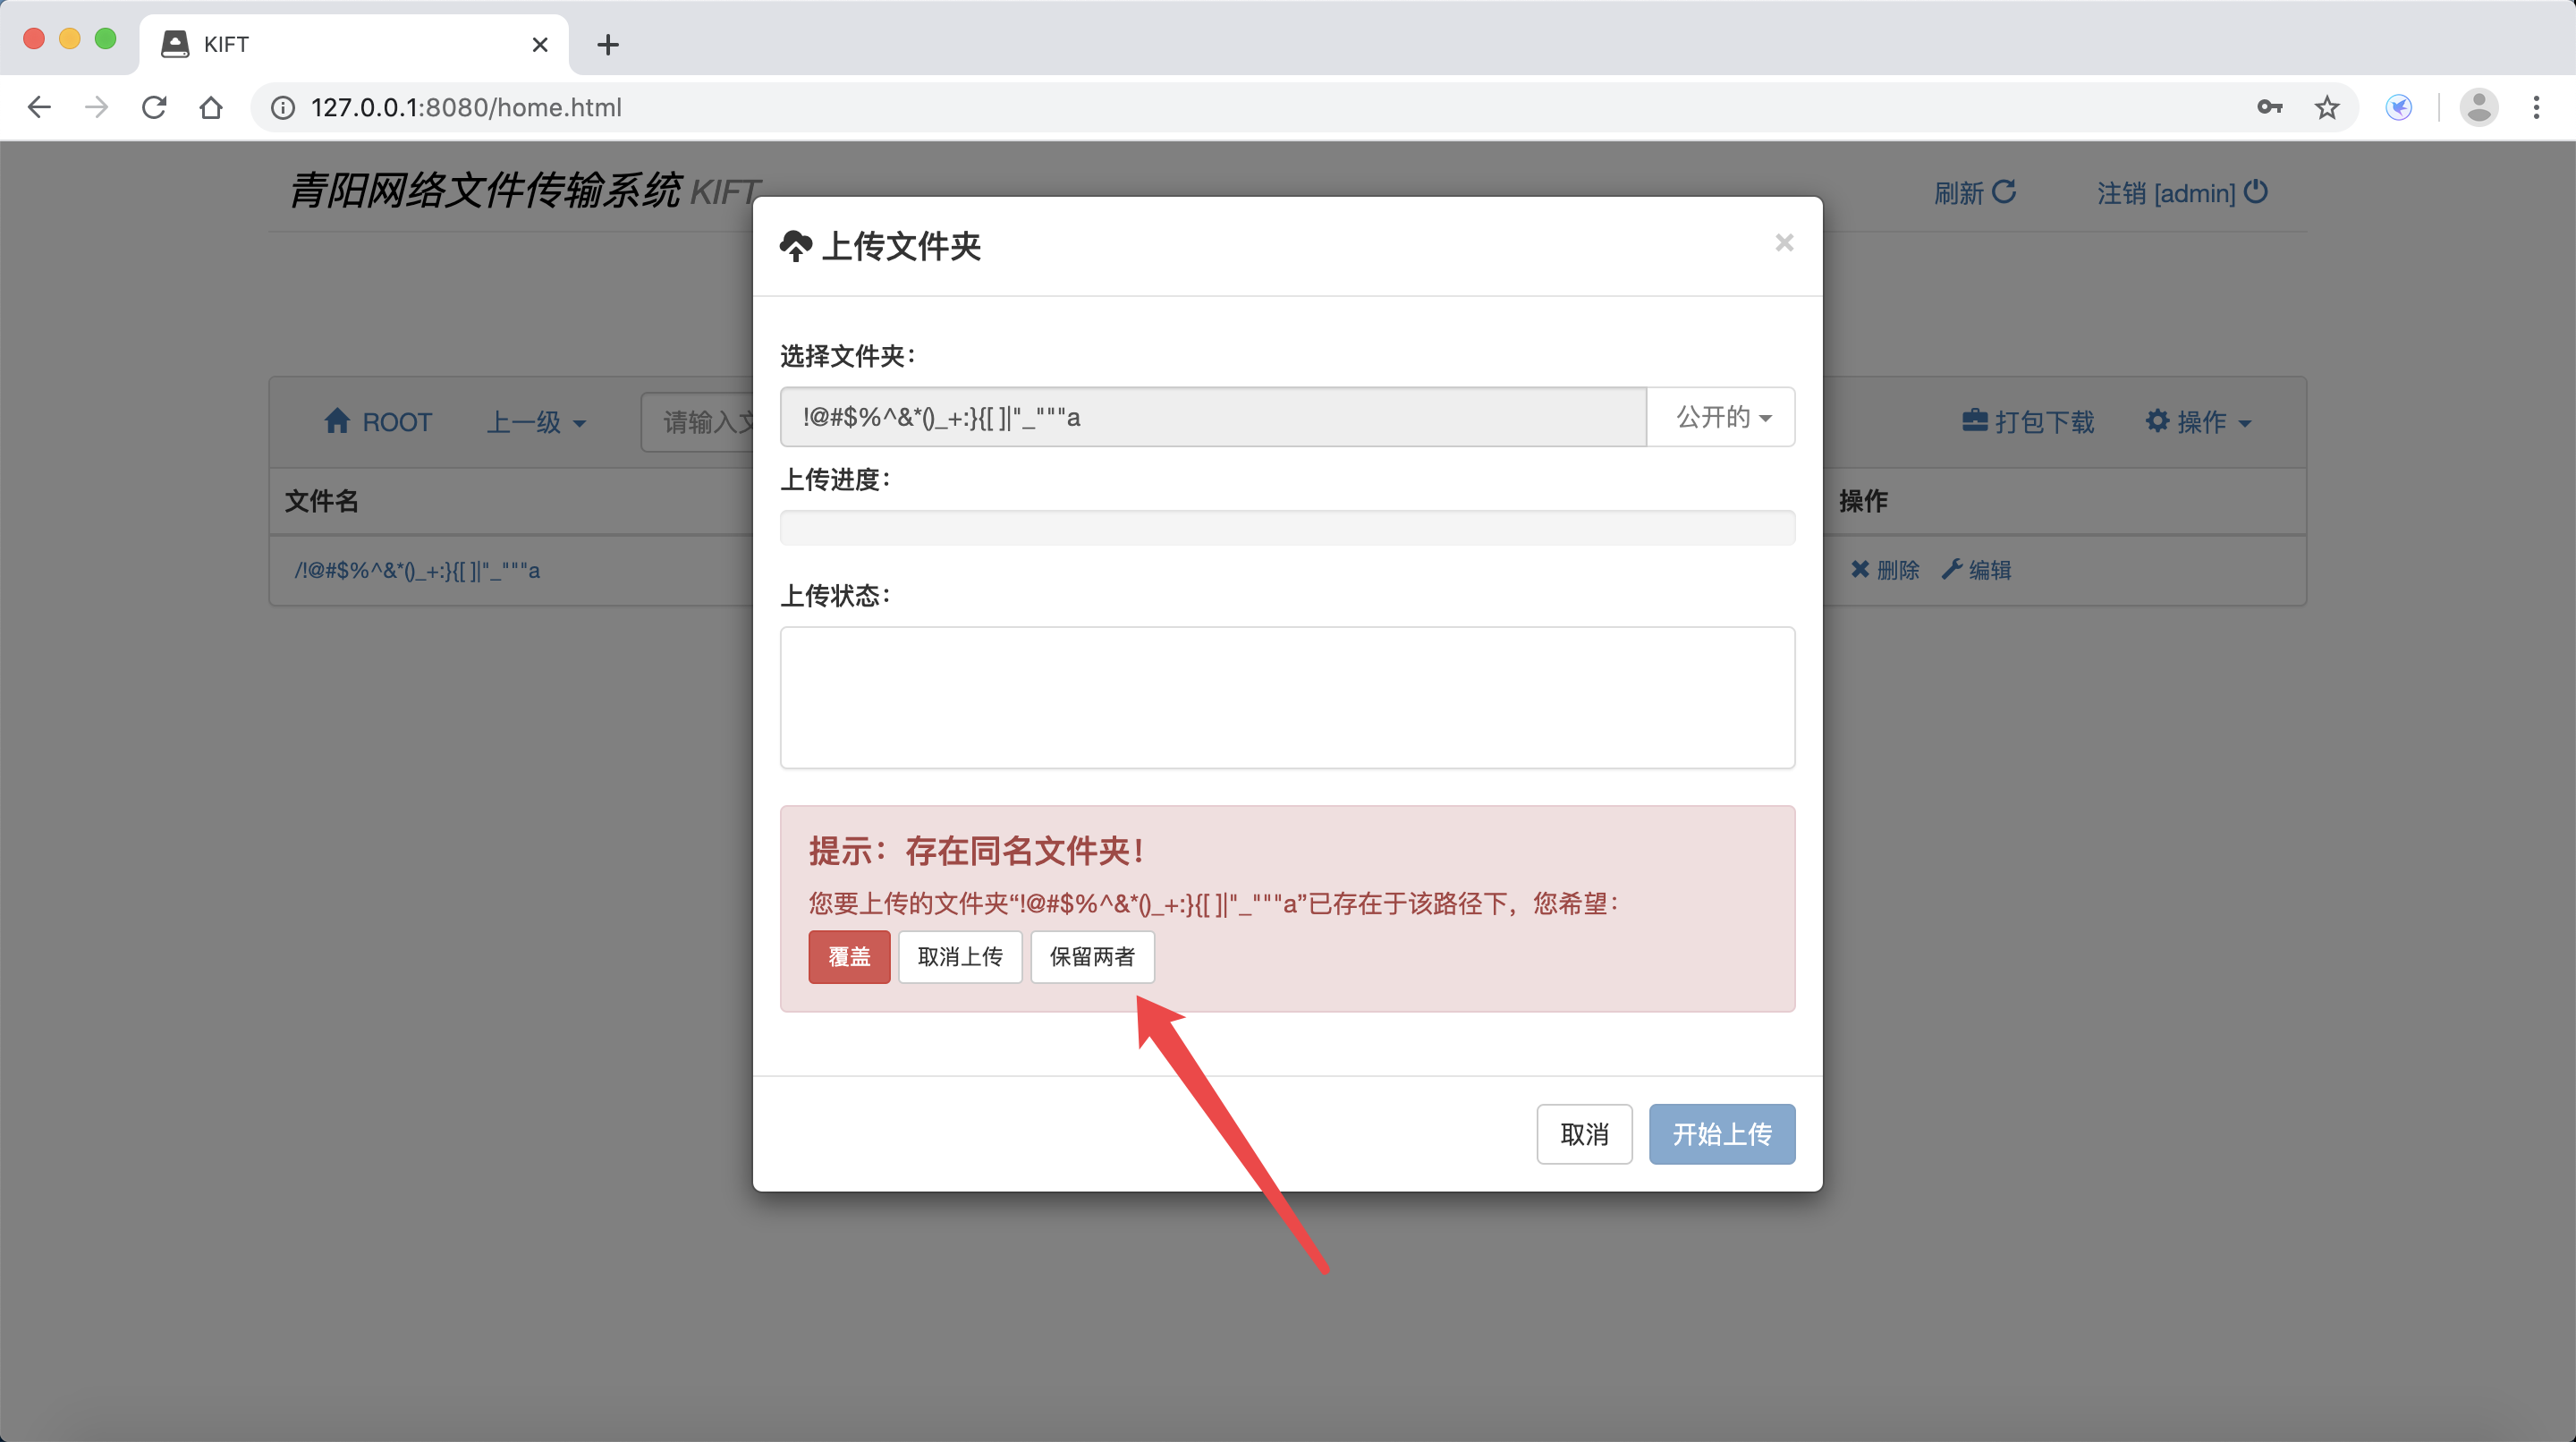
Task: Open the 公开的 visibility dropdown
Action: coord(1721,417)
